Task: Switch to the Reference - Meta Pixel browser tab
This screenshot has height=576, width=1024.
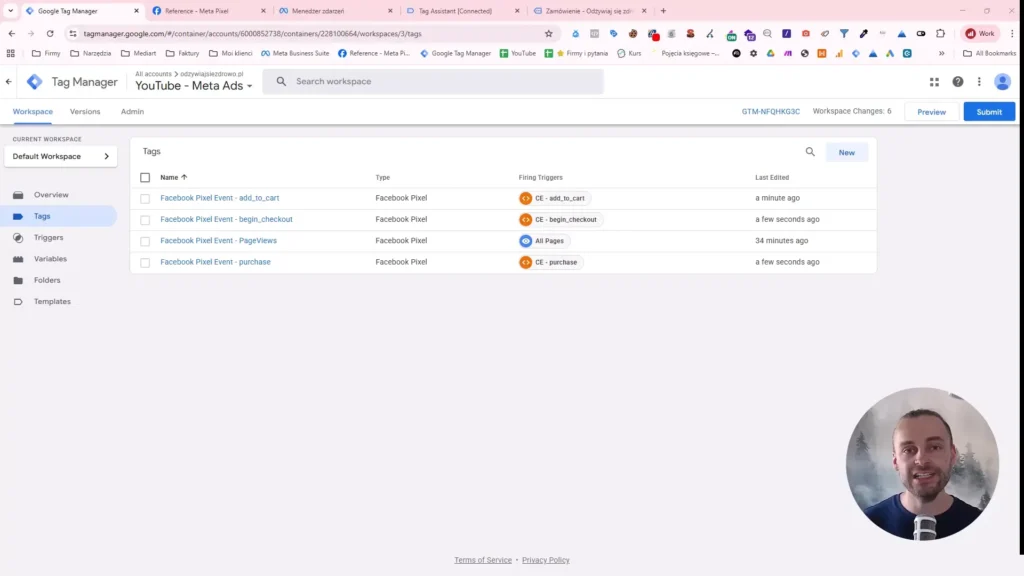Action: point(209,11)
